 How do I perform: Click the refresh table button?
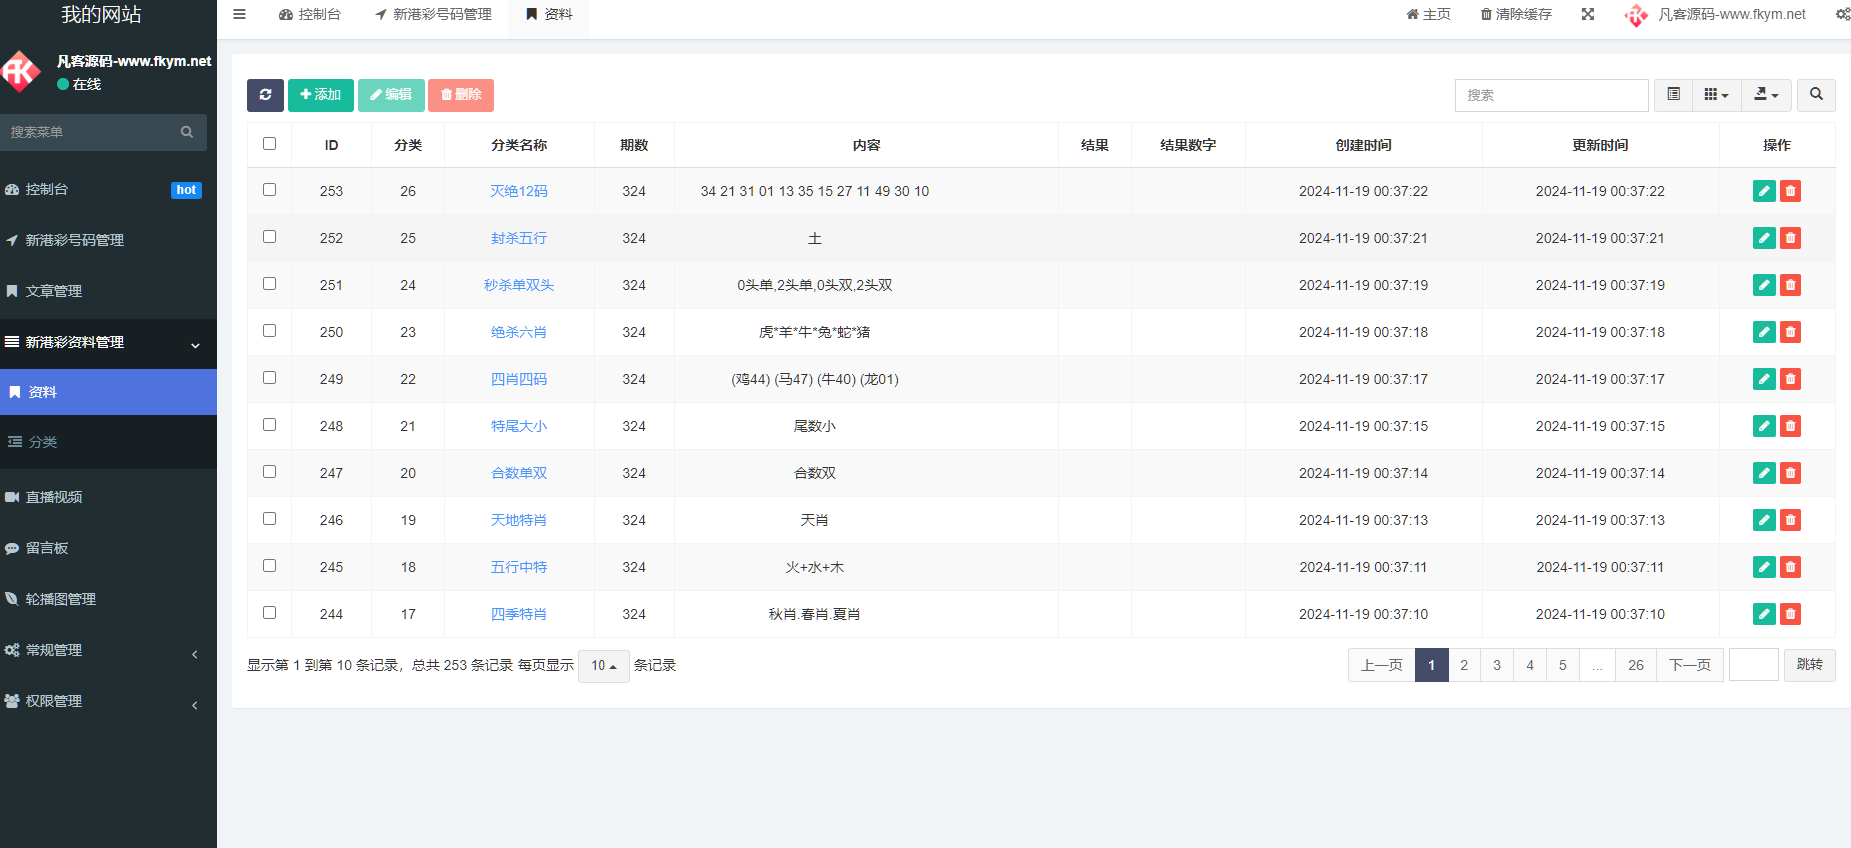pyautogui.click(x=265, y=95)
